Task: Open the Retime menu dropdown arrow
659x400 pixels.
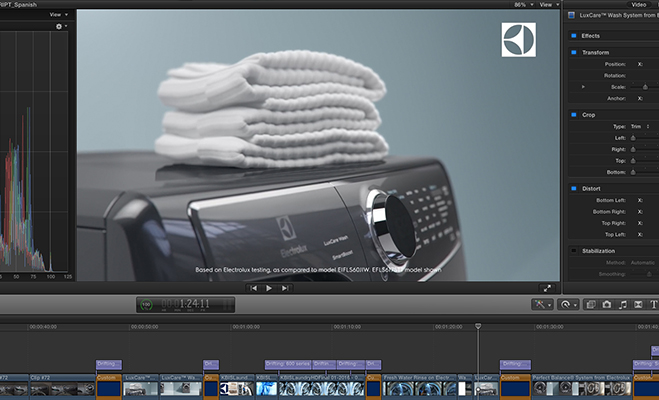Action: point(575,305)
